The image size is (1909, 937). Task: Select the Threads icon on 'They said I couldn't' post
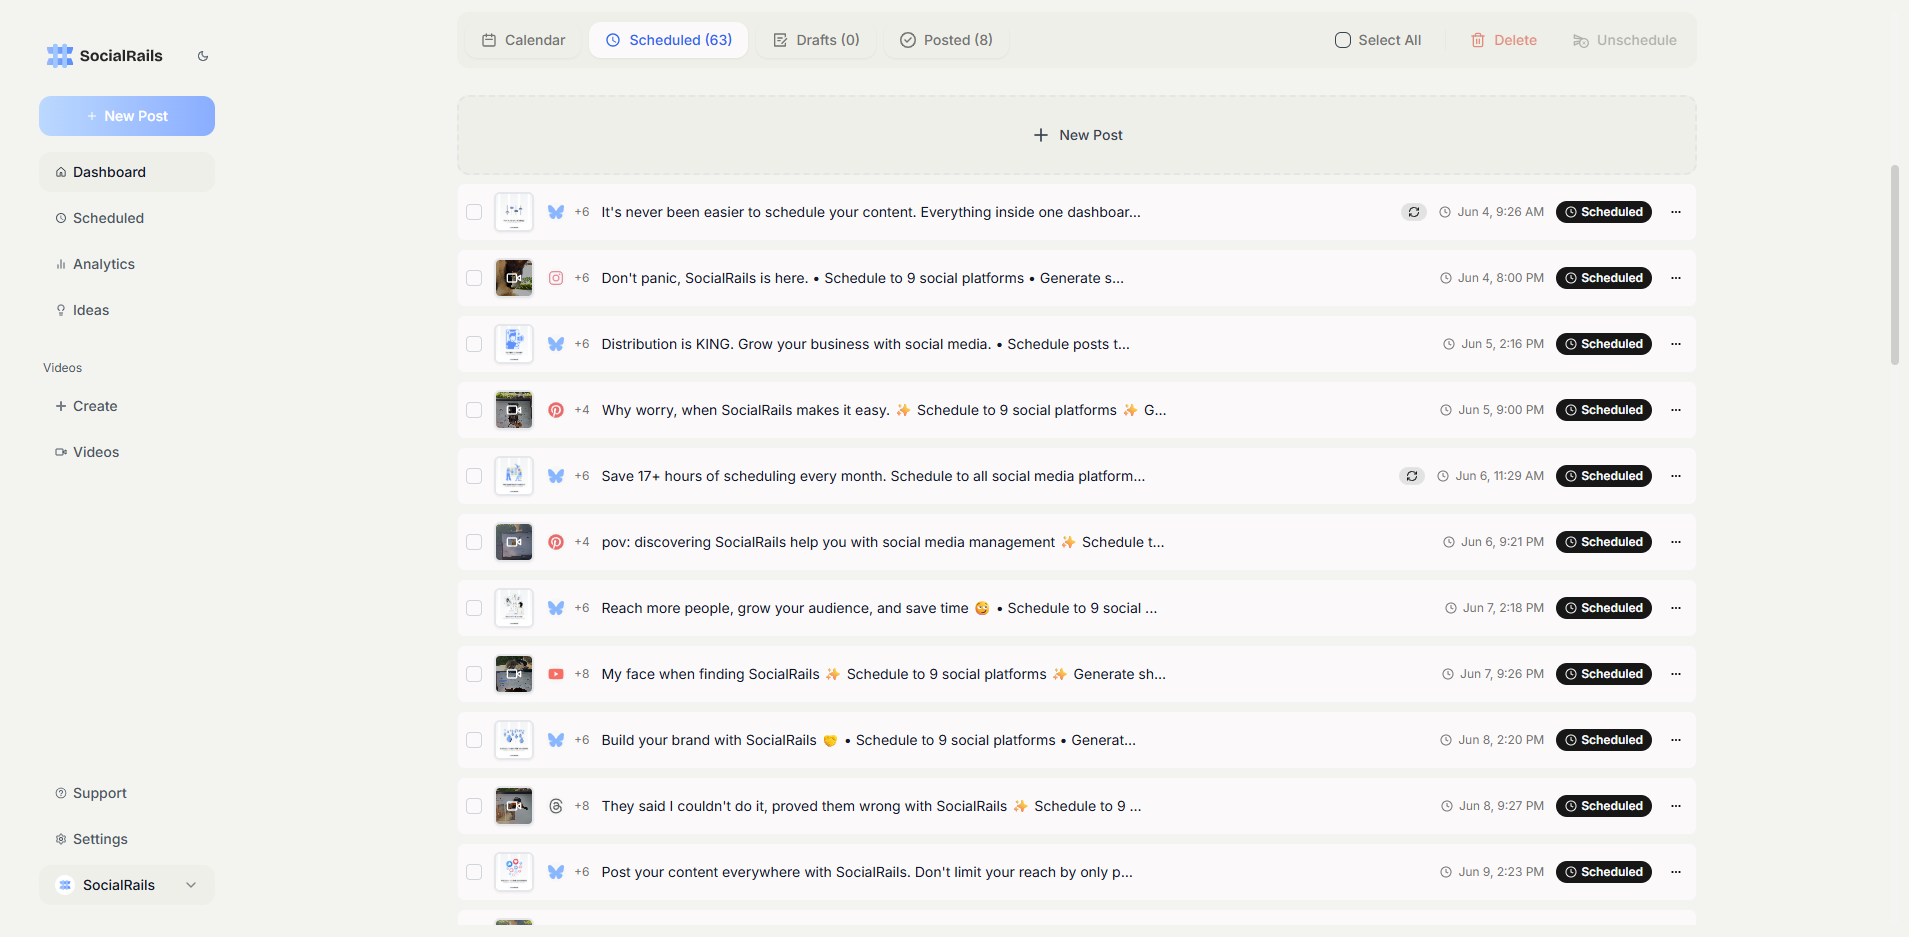(556, 806)
